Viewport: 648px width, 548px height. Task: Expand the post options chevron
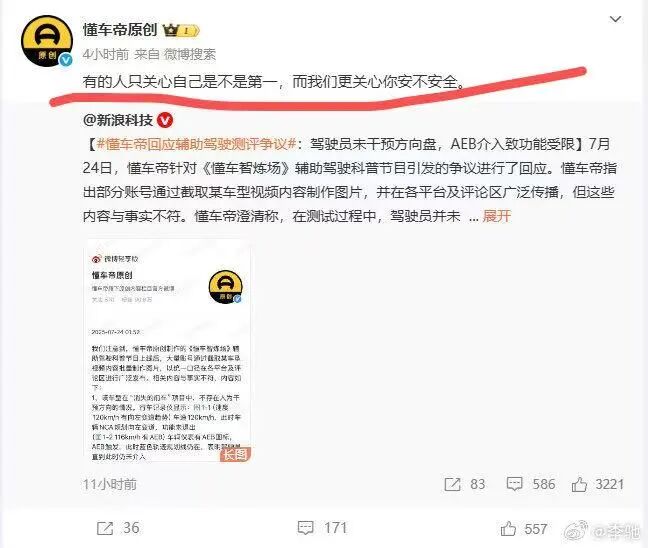coord(616,19)
